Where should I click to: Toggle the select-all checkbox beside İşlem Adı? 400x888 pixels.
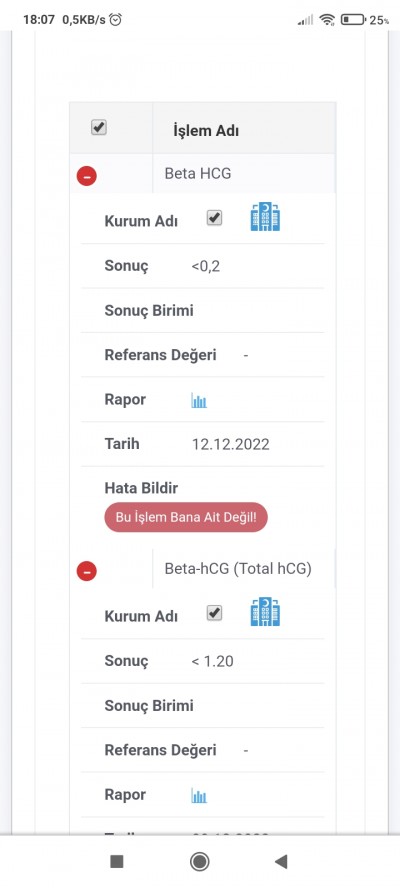[x=99, y=128]
